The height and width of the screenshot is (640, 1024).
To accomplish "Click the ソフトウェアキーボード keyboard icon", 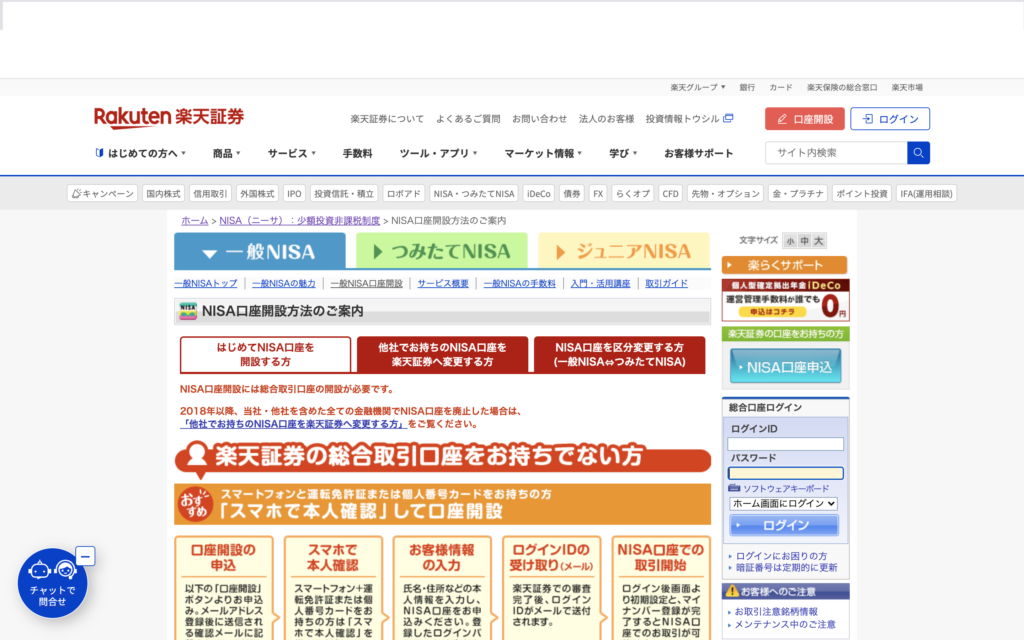I will (x=734, y=488).
